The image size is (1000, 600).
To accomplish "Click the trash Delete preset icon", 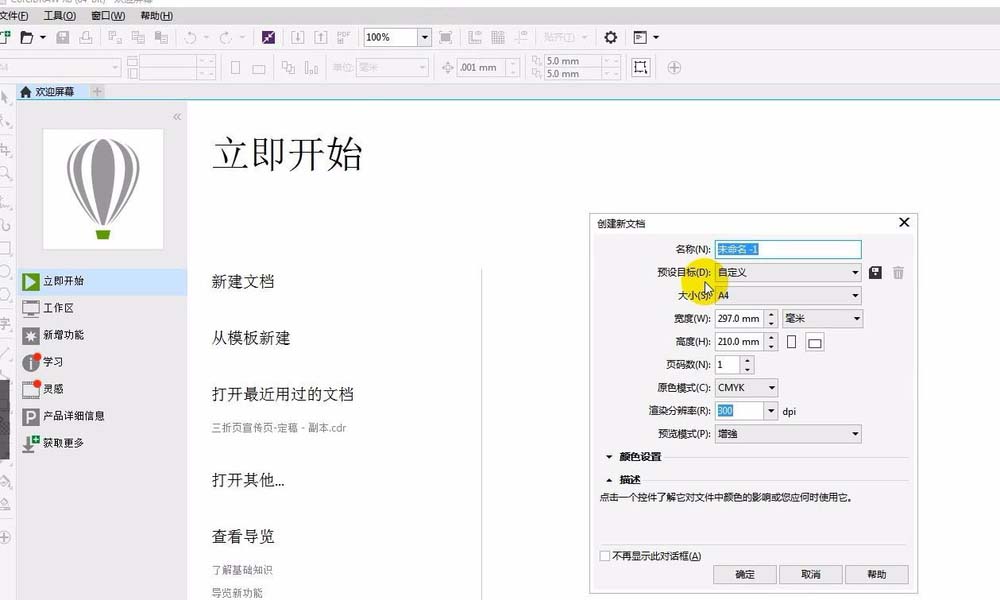I will (898, 273).
